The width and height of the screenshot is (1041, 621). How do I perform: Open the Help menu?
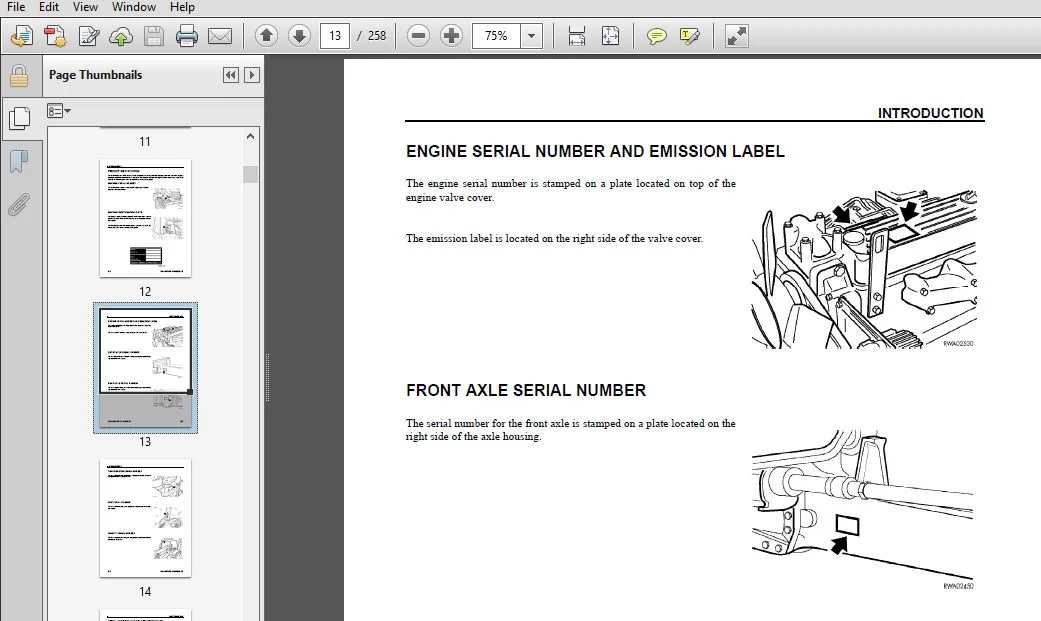pyautogui.click(x=182, y=7)
